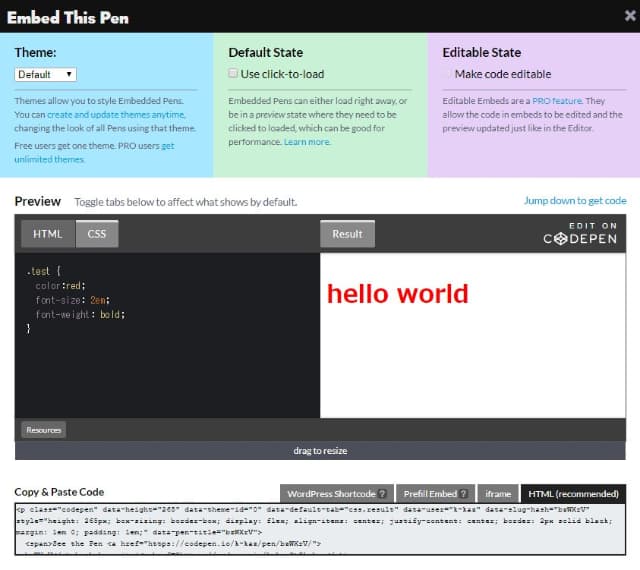Open the Resources button in embed preview
The width and height of the screenshot is (640, 570).
point(43,430)
